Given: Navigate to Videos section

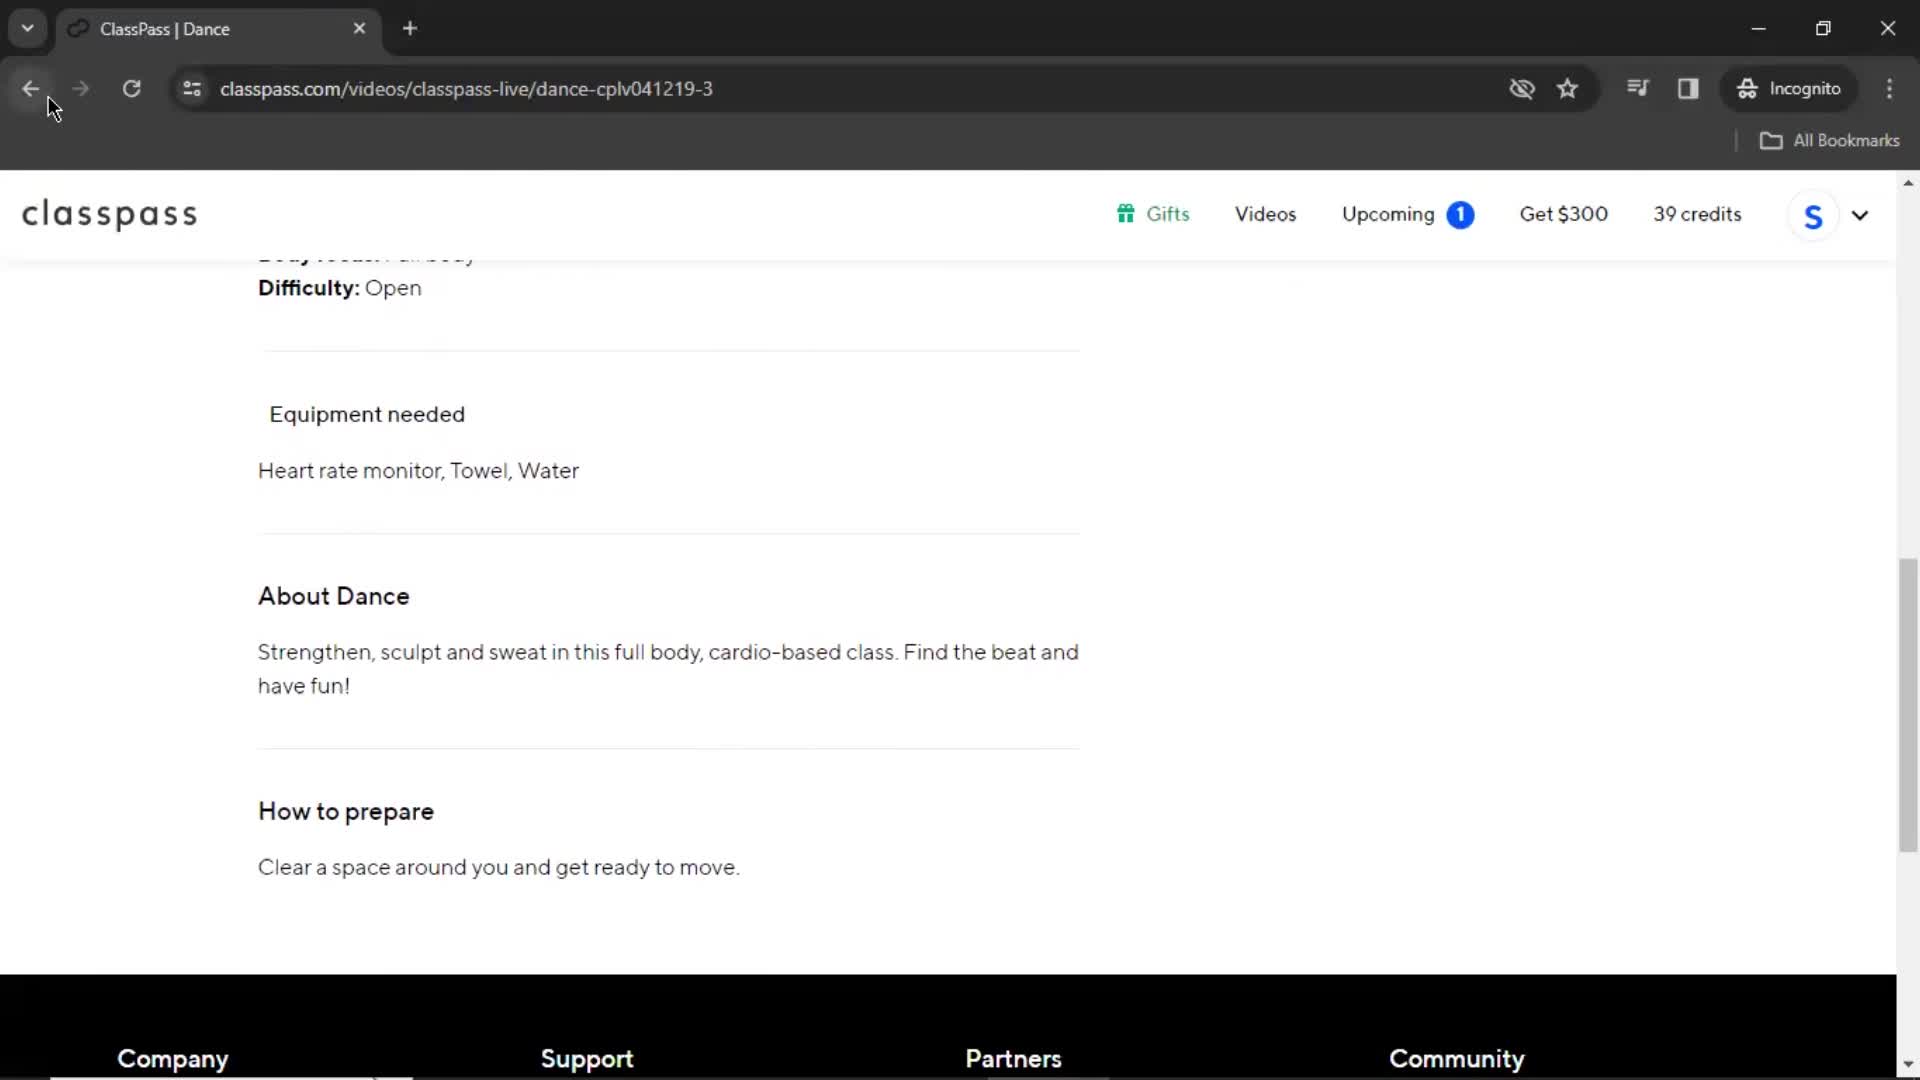Looking at the screenshot, I should tap(1265, 214).
